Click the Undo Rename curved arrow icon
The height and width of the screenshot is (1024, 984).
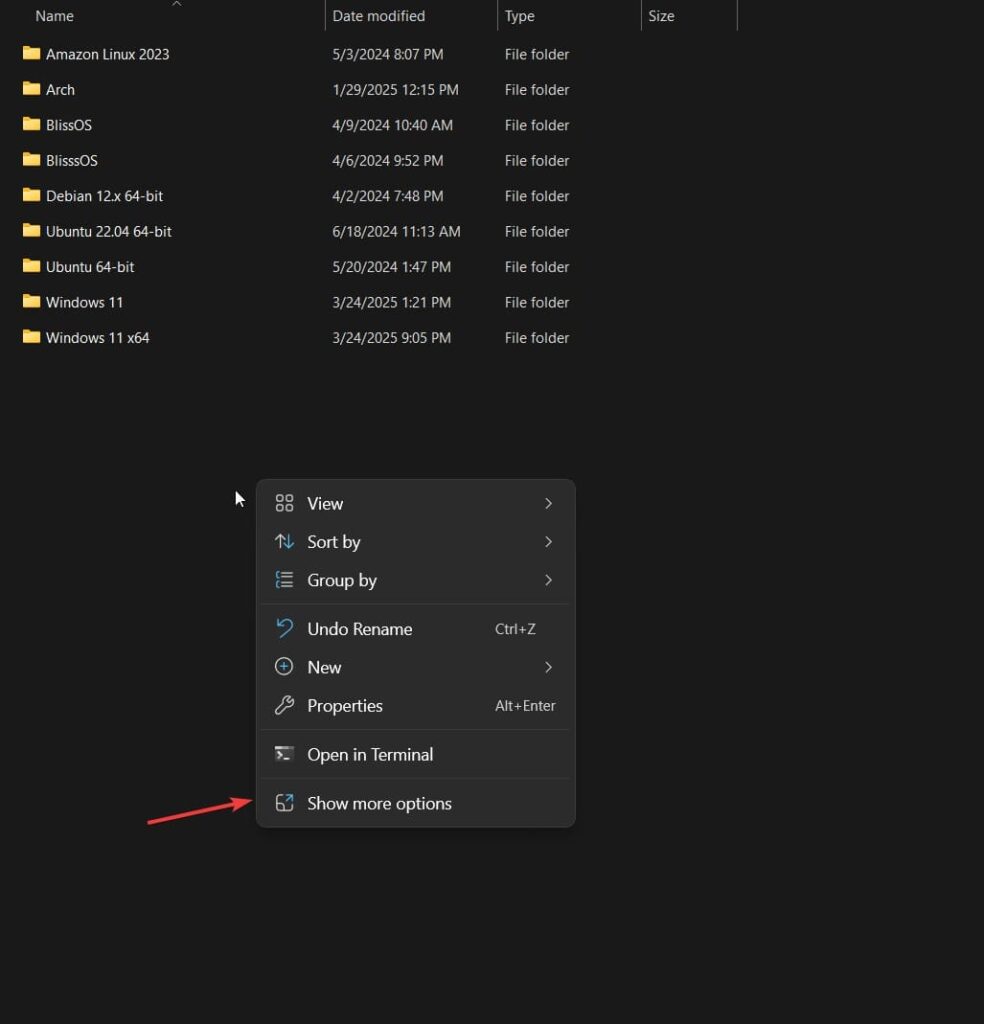285,629
